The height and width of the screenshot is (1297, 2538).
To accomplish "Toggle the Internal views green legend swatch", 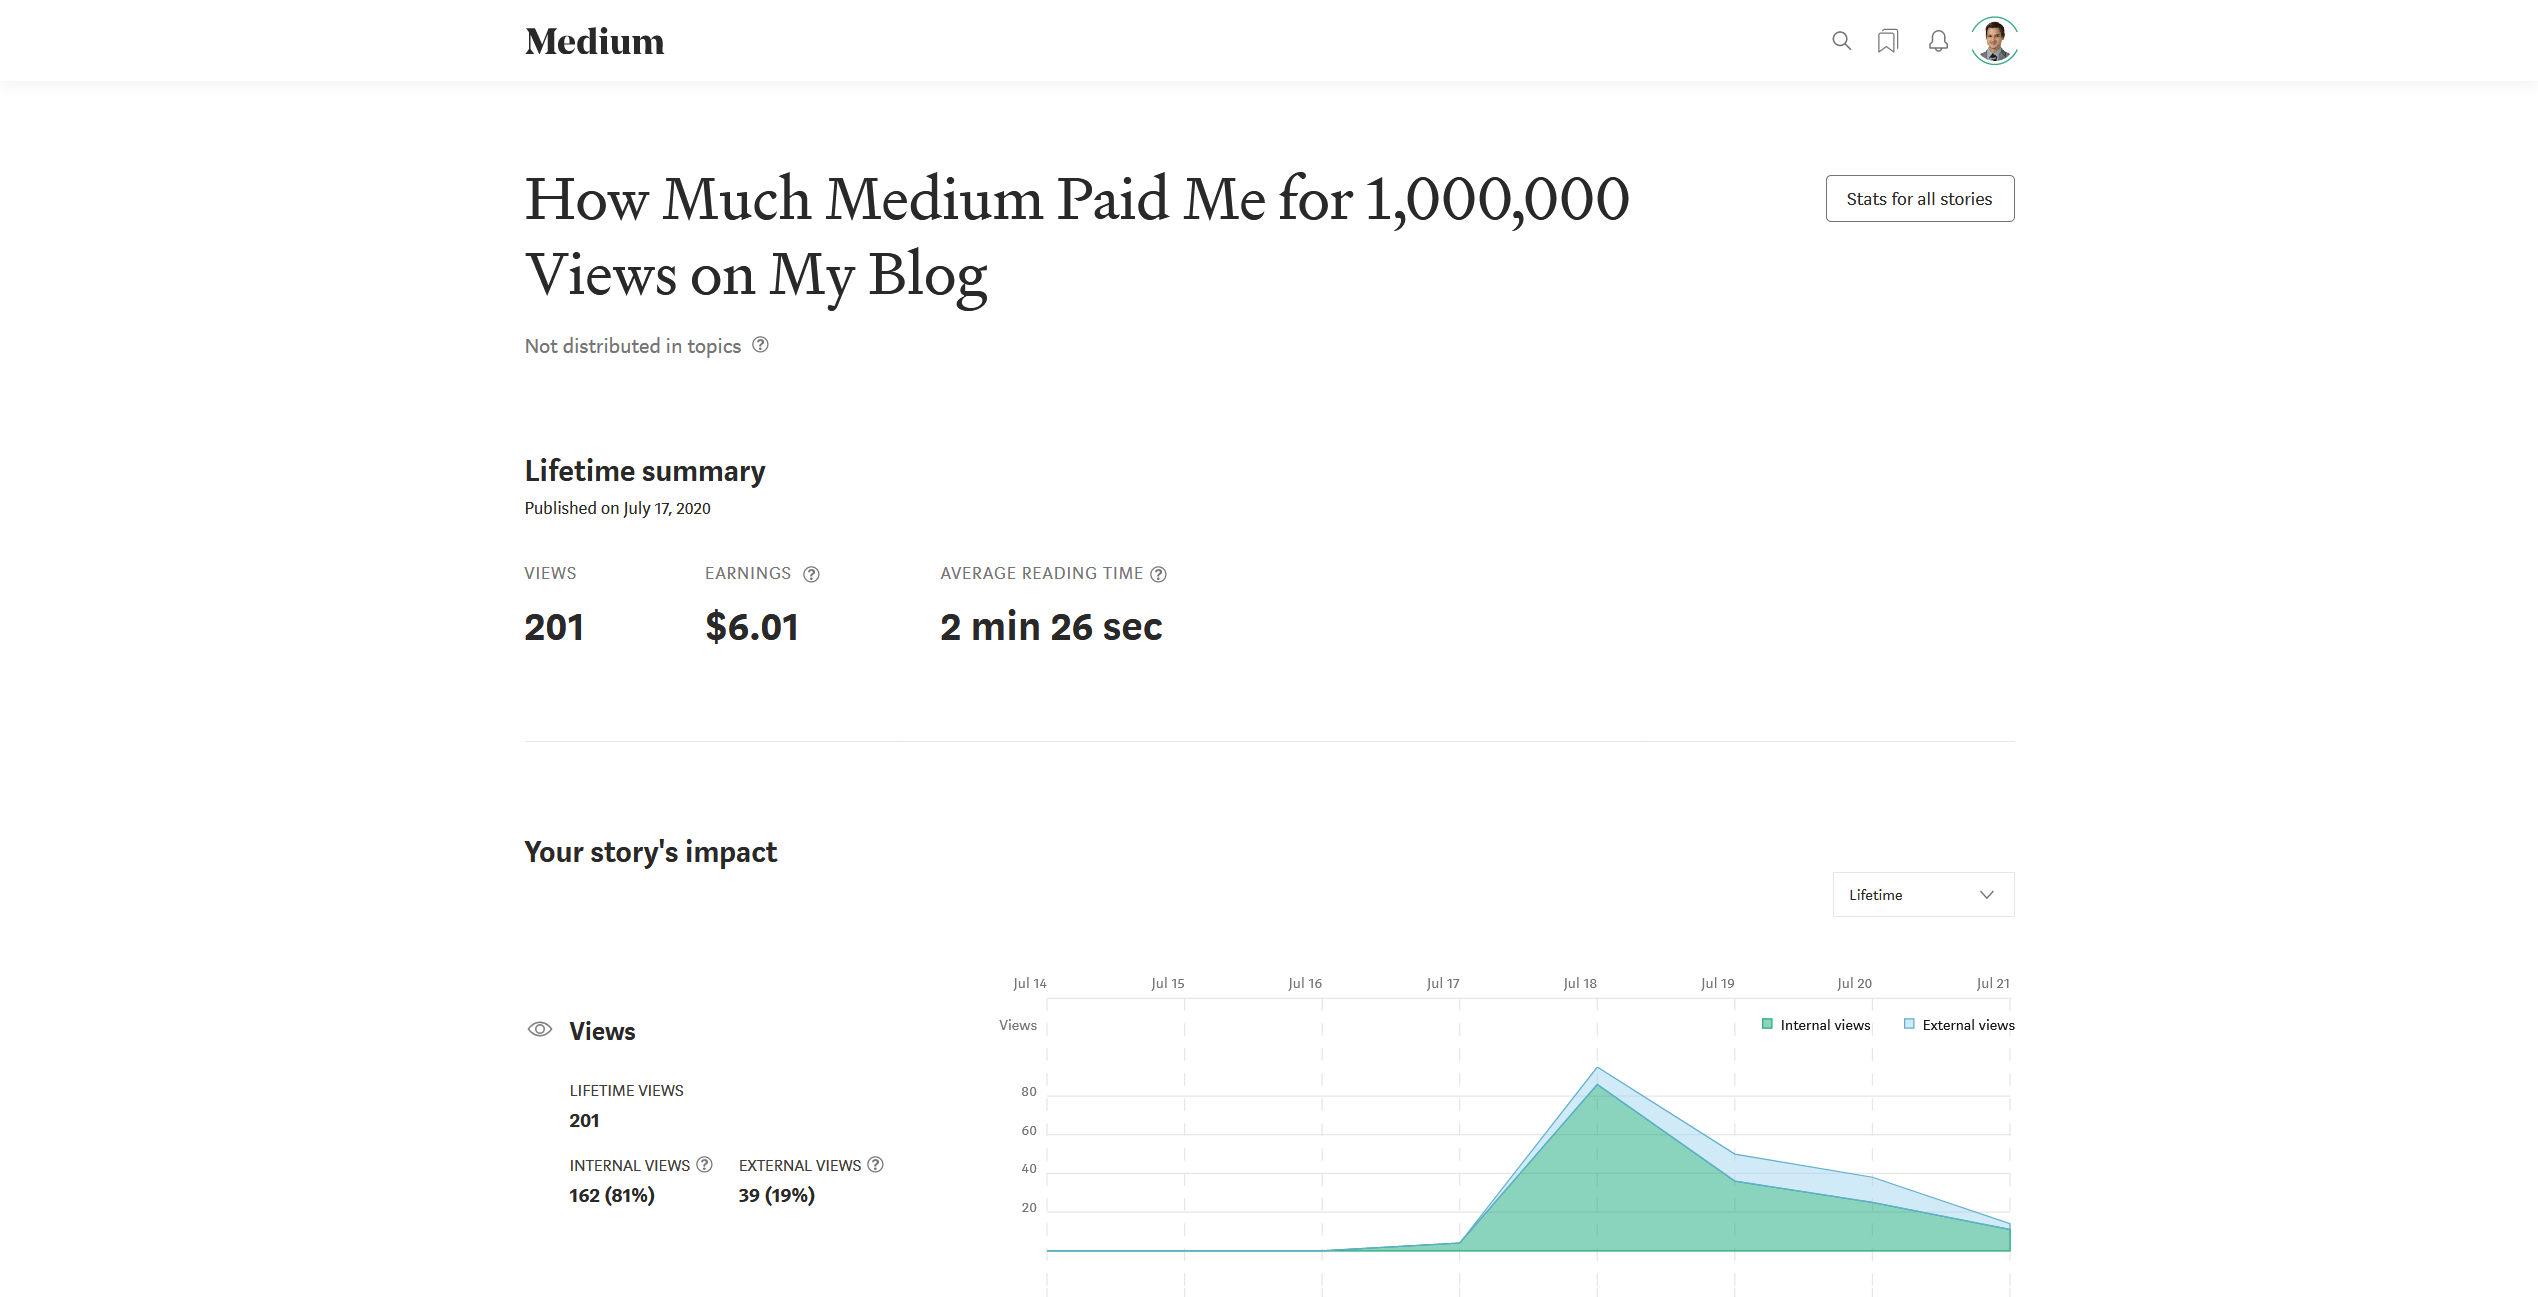I will click(x=1767, y=1024).
